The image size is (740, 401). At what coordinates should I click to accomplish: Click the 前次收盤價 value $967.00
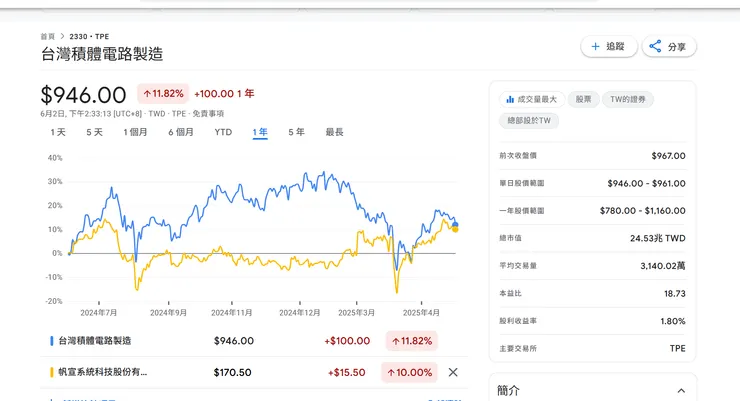click(x=668, y=156)
